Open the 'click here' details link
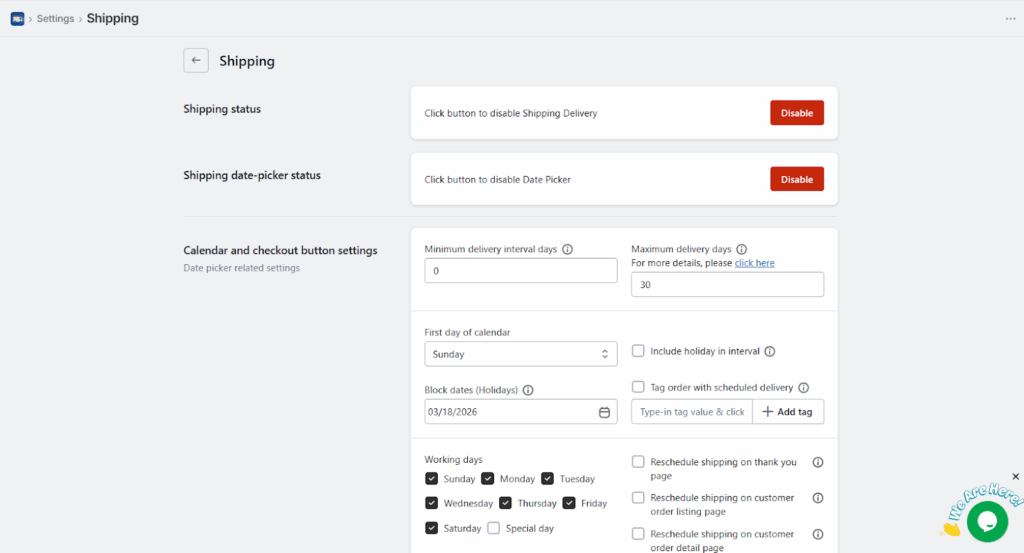 click(754, 263)
